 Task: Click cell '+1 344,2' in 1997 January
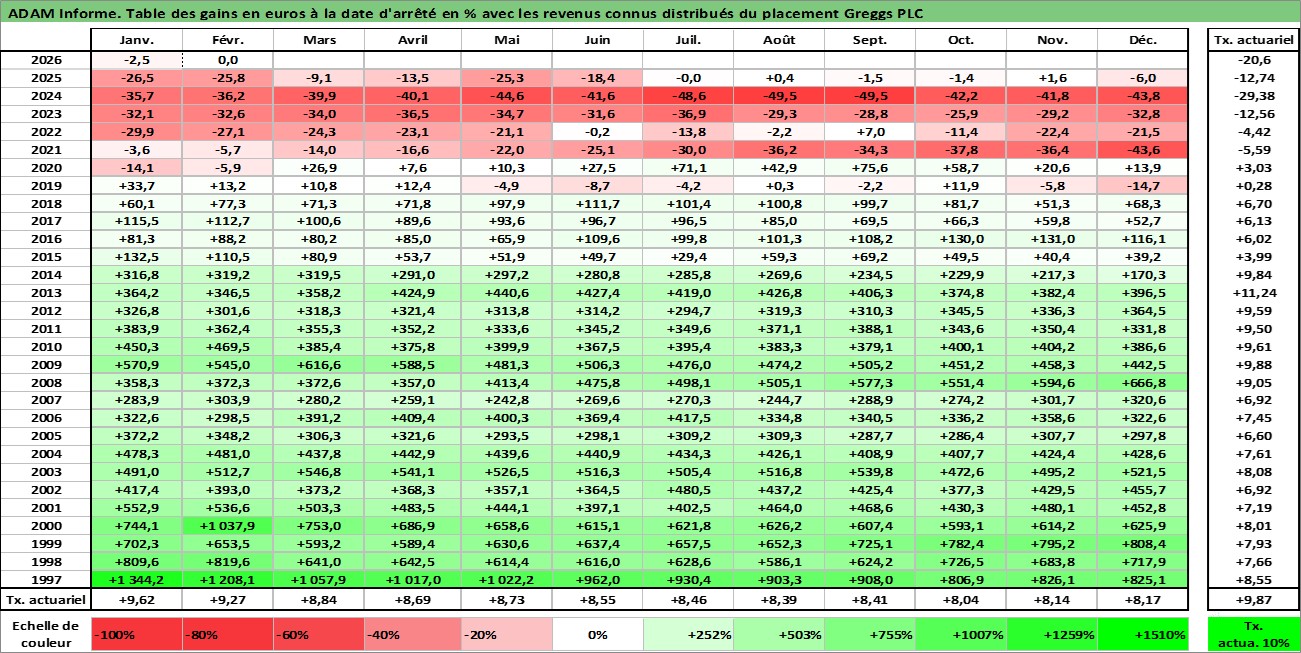pyautogui.click(x=136, y=580)
